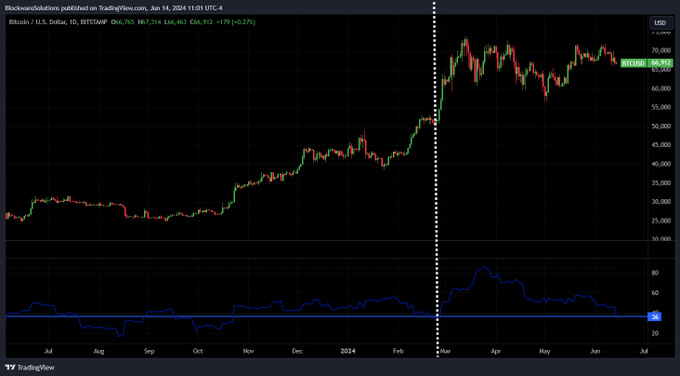Click the Oct label on time axis
The height and width of the screenshot is (376, 680).
[x=198, y=351]
